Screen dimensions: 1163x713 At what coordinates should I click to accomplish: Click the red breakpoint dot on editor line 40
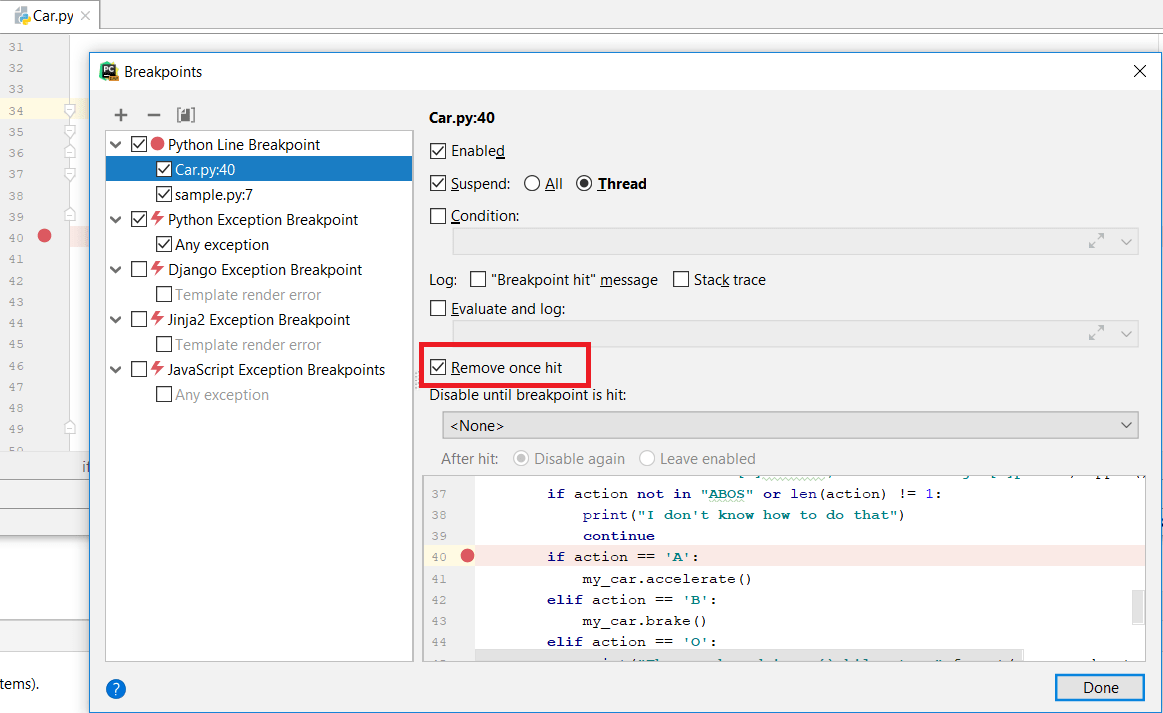point(45,236)
